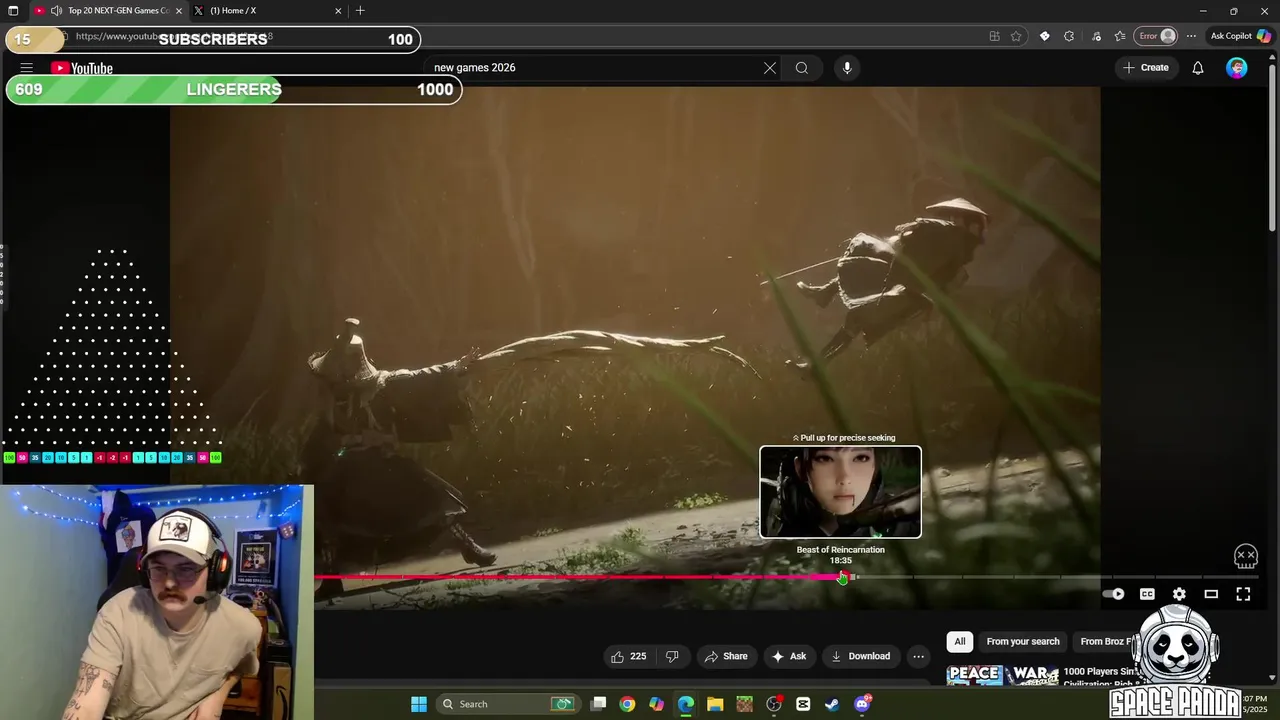Image resolution: width=1280 pixels, height=720 pixels.
Task: Submit the YouTube search magnifier button
Action: point(802,68)
